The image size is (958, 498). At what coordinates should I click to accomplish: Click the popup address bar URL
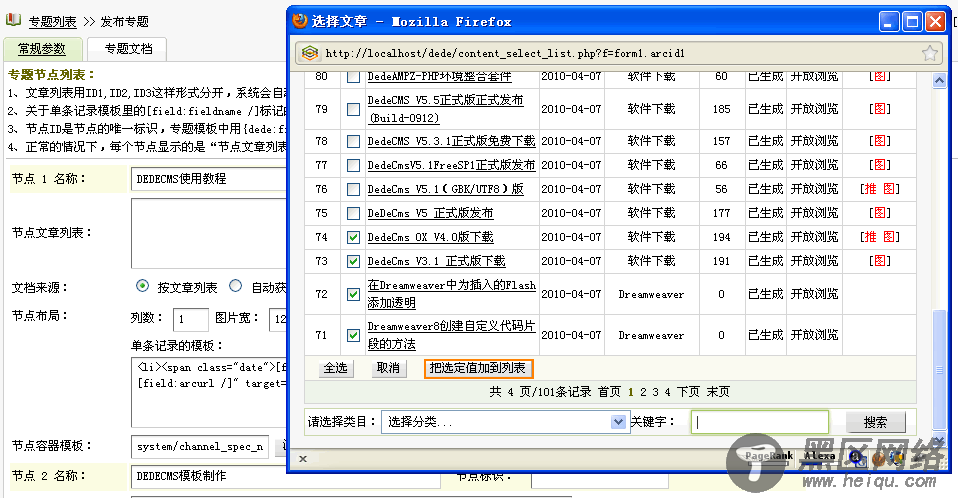point(505,53)
